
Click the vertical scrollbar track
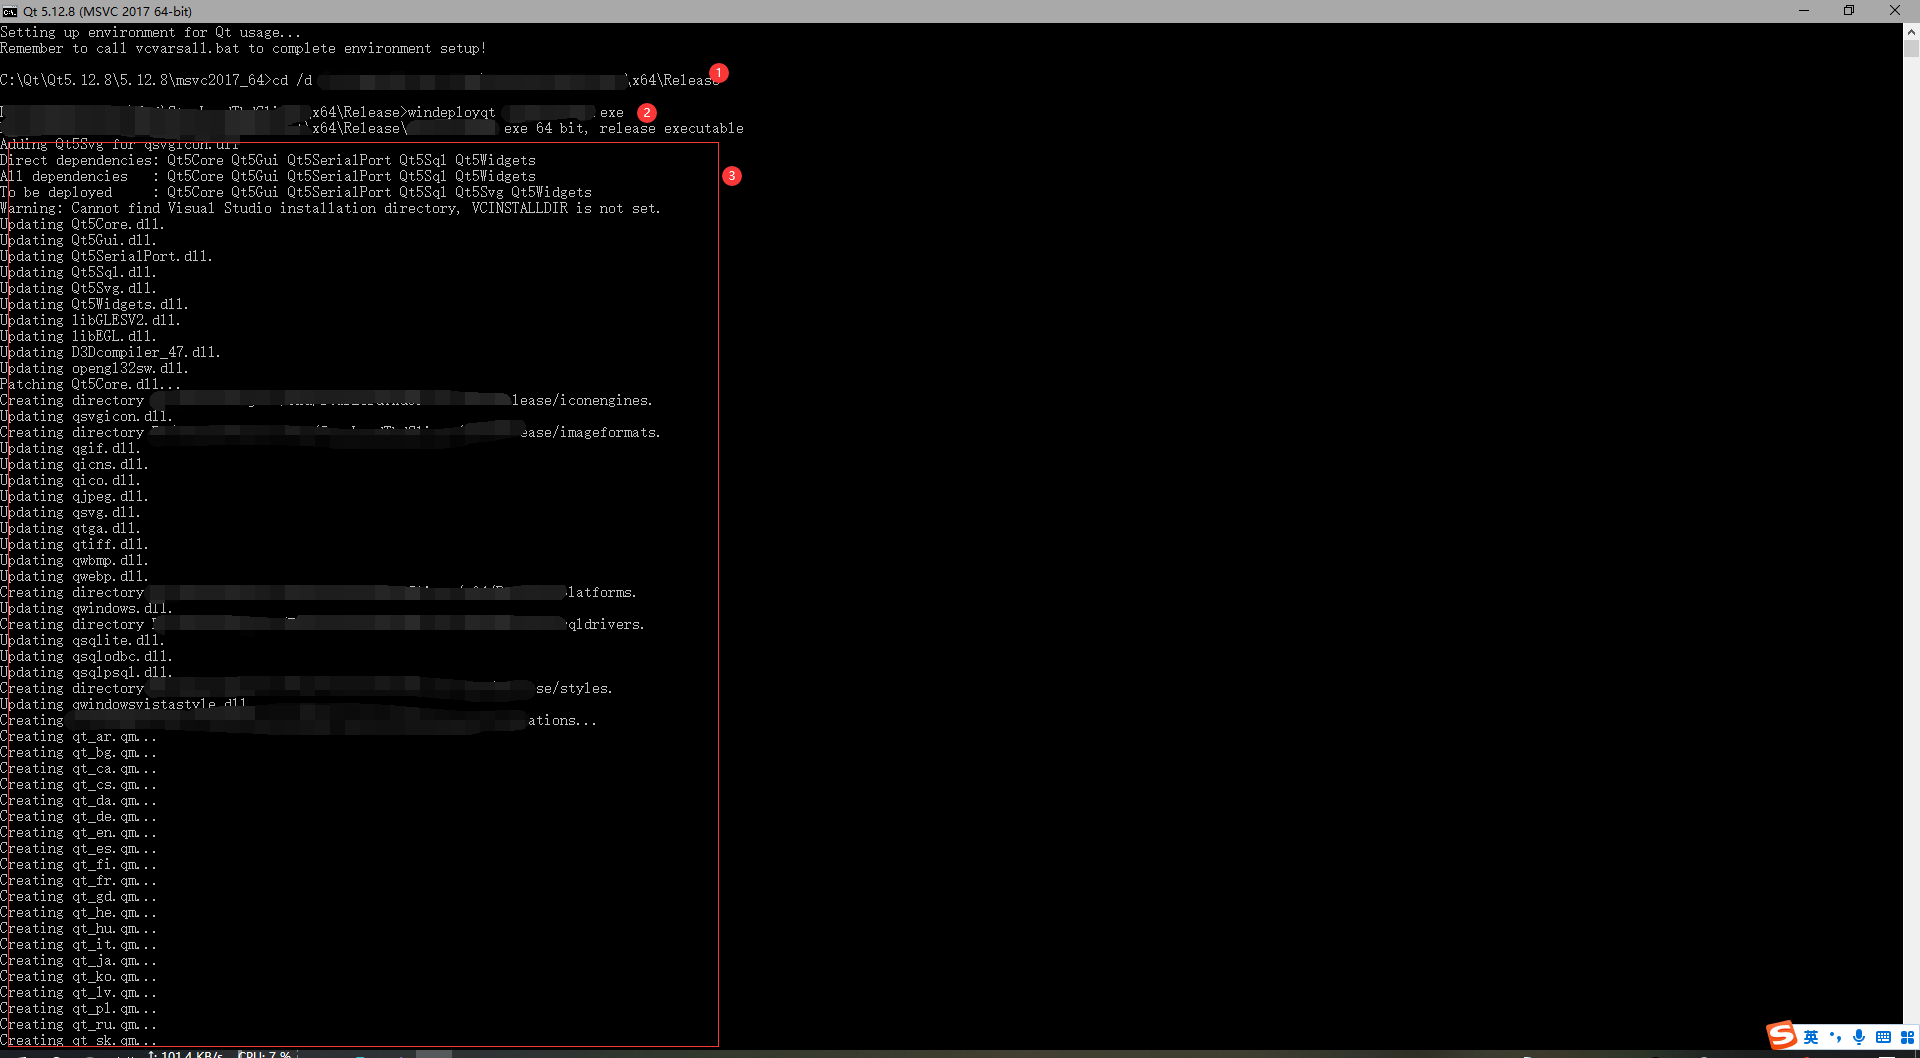coord(1911,540)
